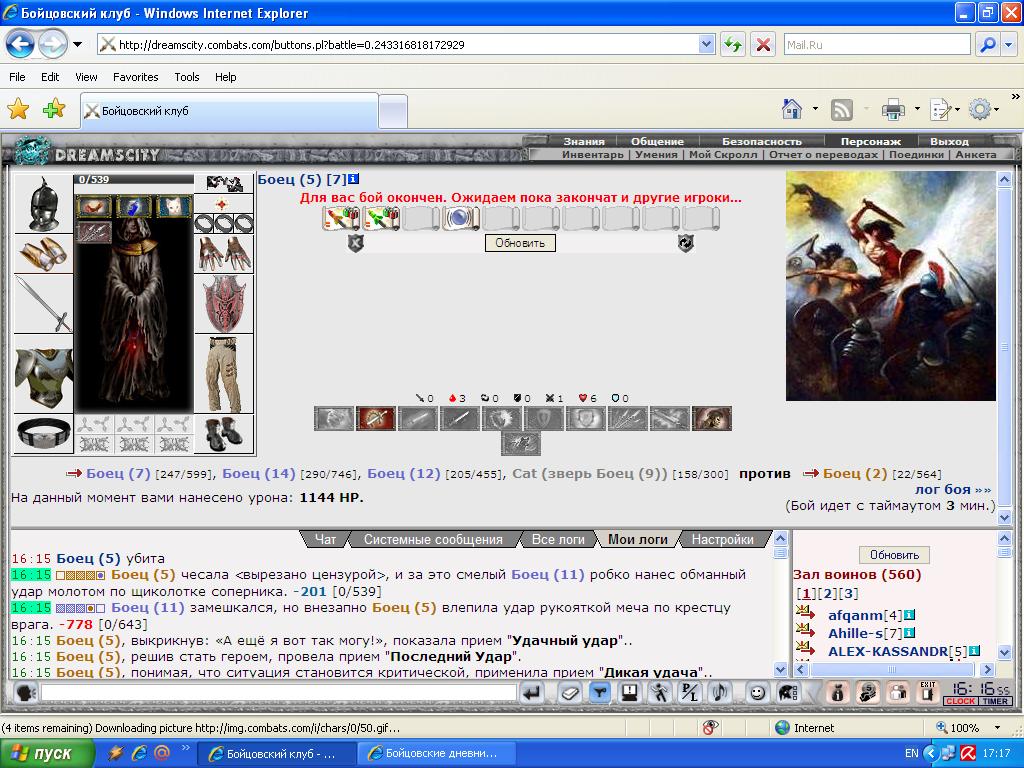This screenshot has width=1024, height=768.
Task: Click the red shield equipment slot
Action: pyautogui.click(x=224, y=304)
